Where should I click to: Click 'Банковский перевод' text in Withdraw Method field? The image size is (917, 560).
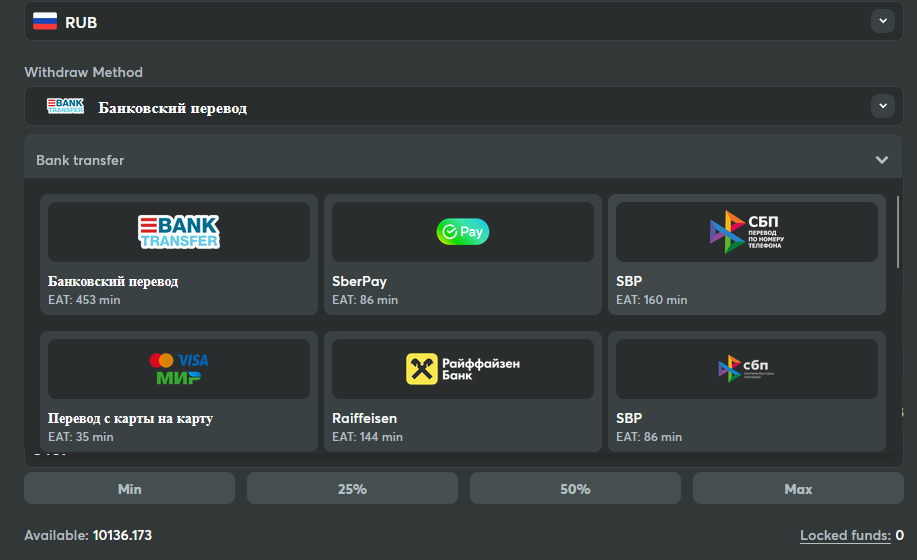(173, 108)
